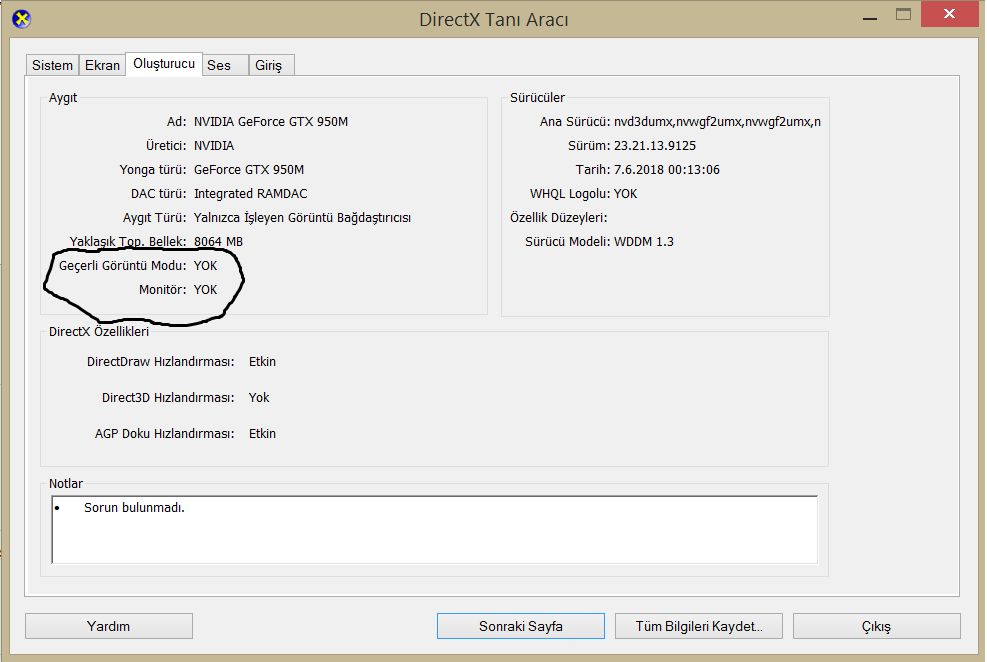Click the 'Yaklaşık Top. Bellek:' label

(x=128, y=242)
